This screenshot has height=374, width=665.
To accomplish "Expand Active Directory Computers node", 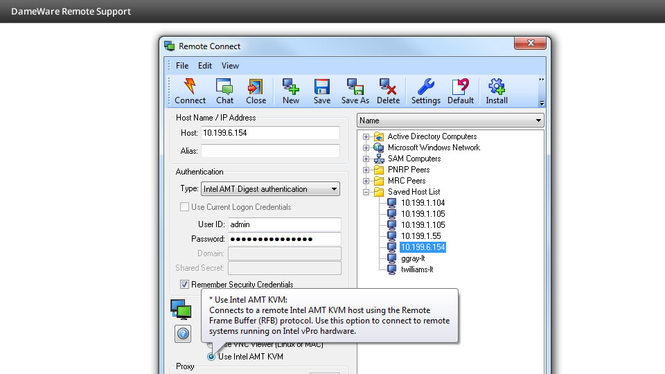I will [x=366, y=137].
